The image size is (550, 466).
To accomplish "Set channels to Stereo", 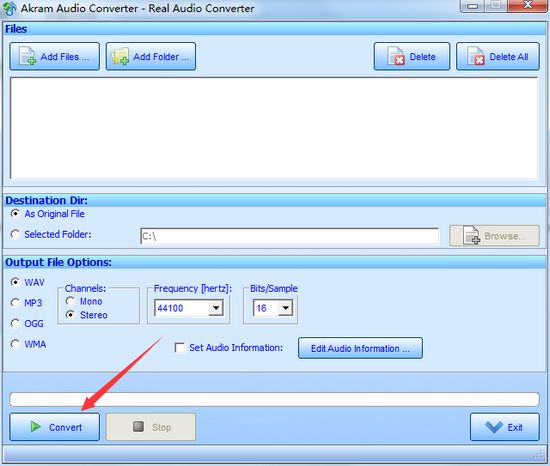I will click(70, 315).
